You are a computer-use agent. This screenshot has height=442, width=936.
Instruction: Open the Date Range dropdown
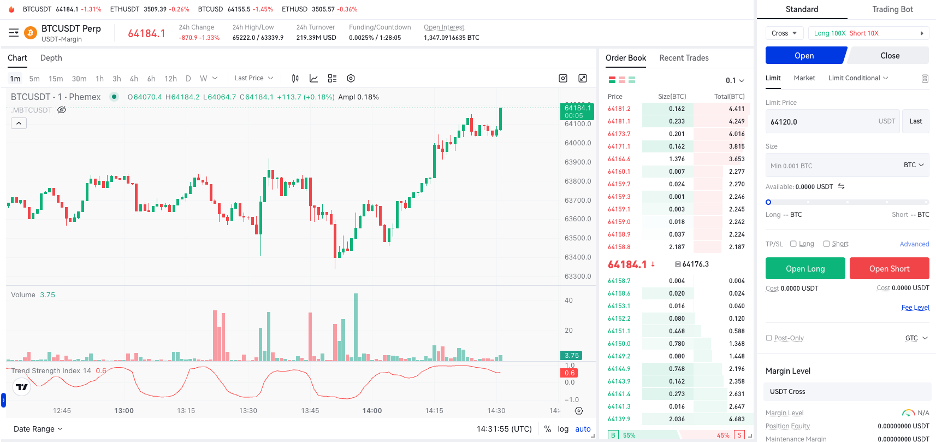pos(40,429)
